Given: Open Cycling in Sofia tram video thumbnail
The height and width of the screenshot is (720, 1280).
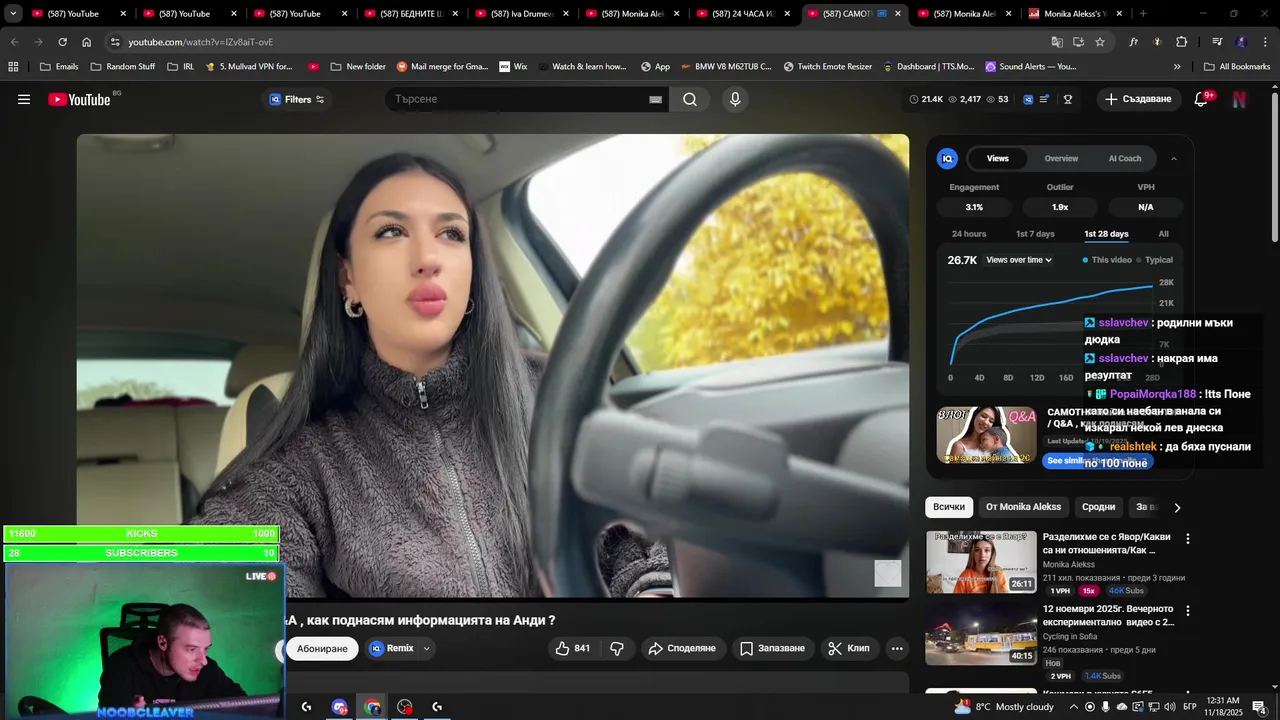Looking at the screenshot, I should pyautogui.click(x=981, y=633).
